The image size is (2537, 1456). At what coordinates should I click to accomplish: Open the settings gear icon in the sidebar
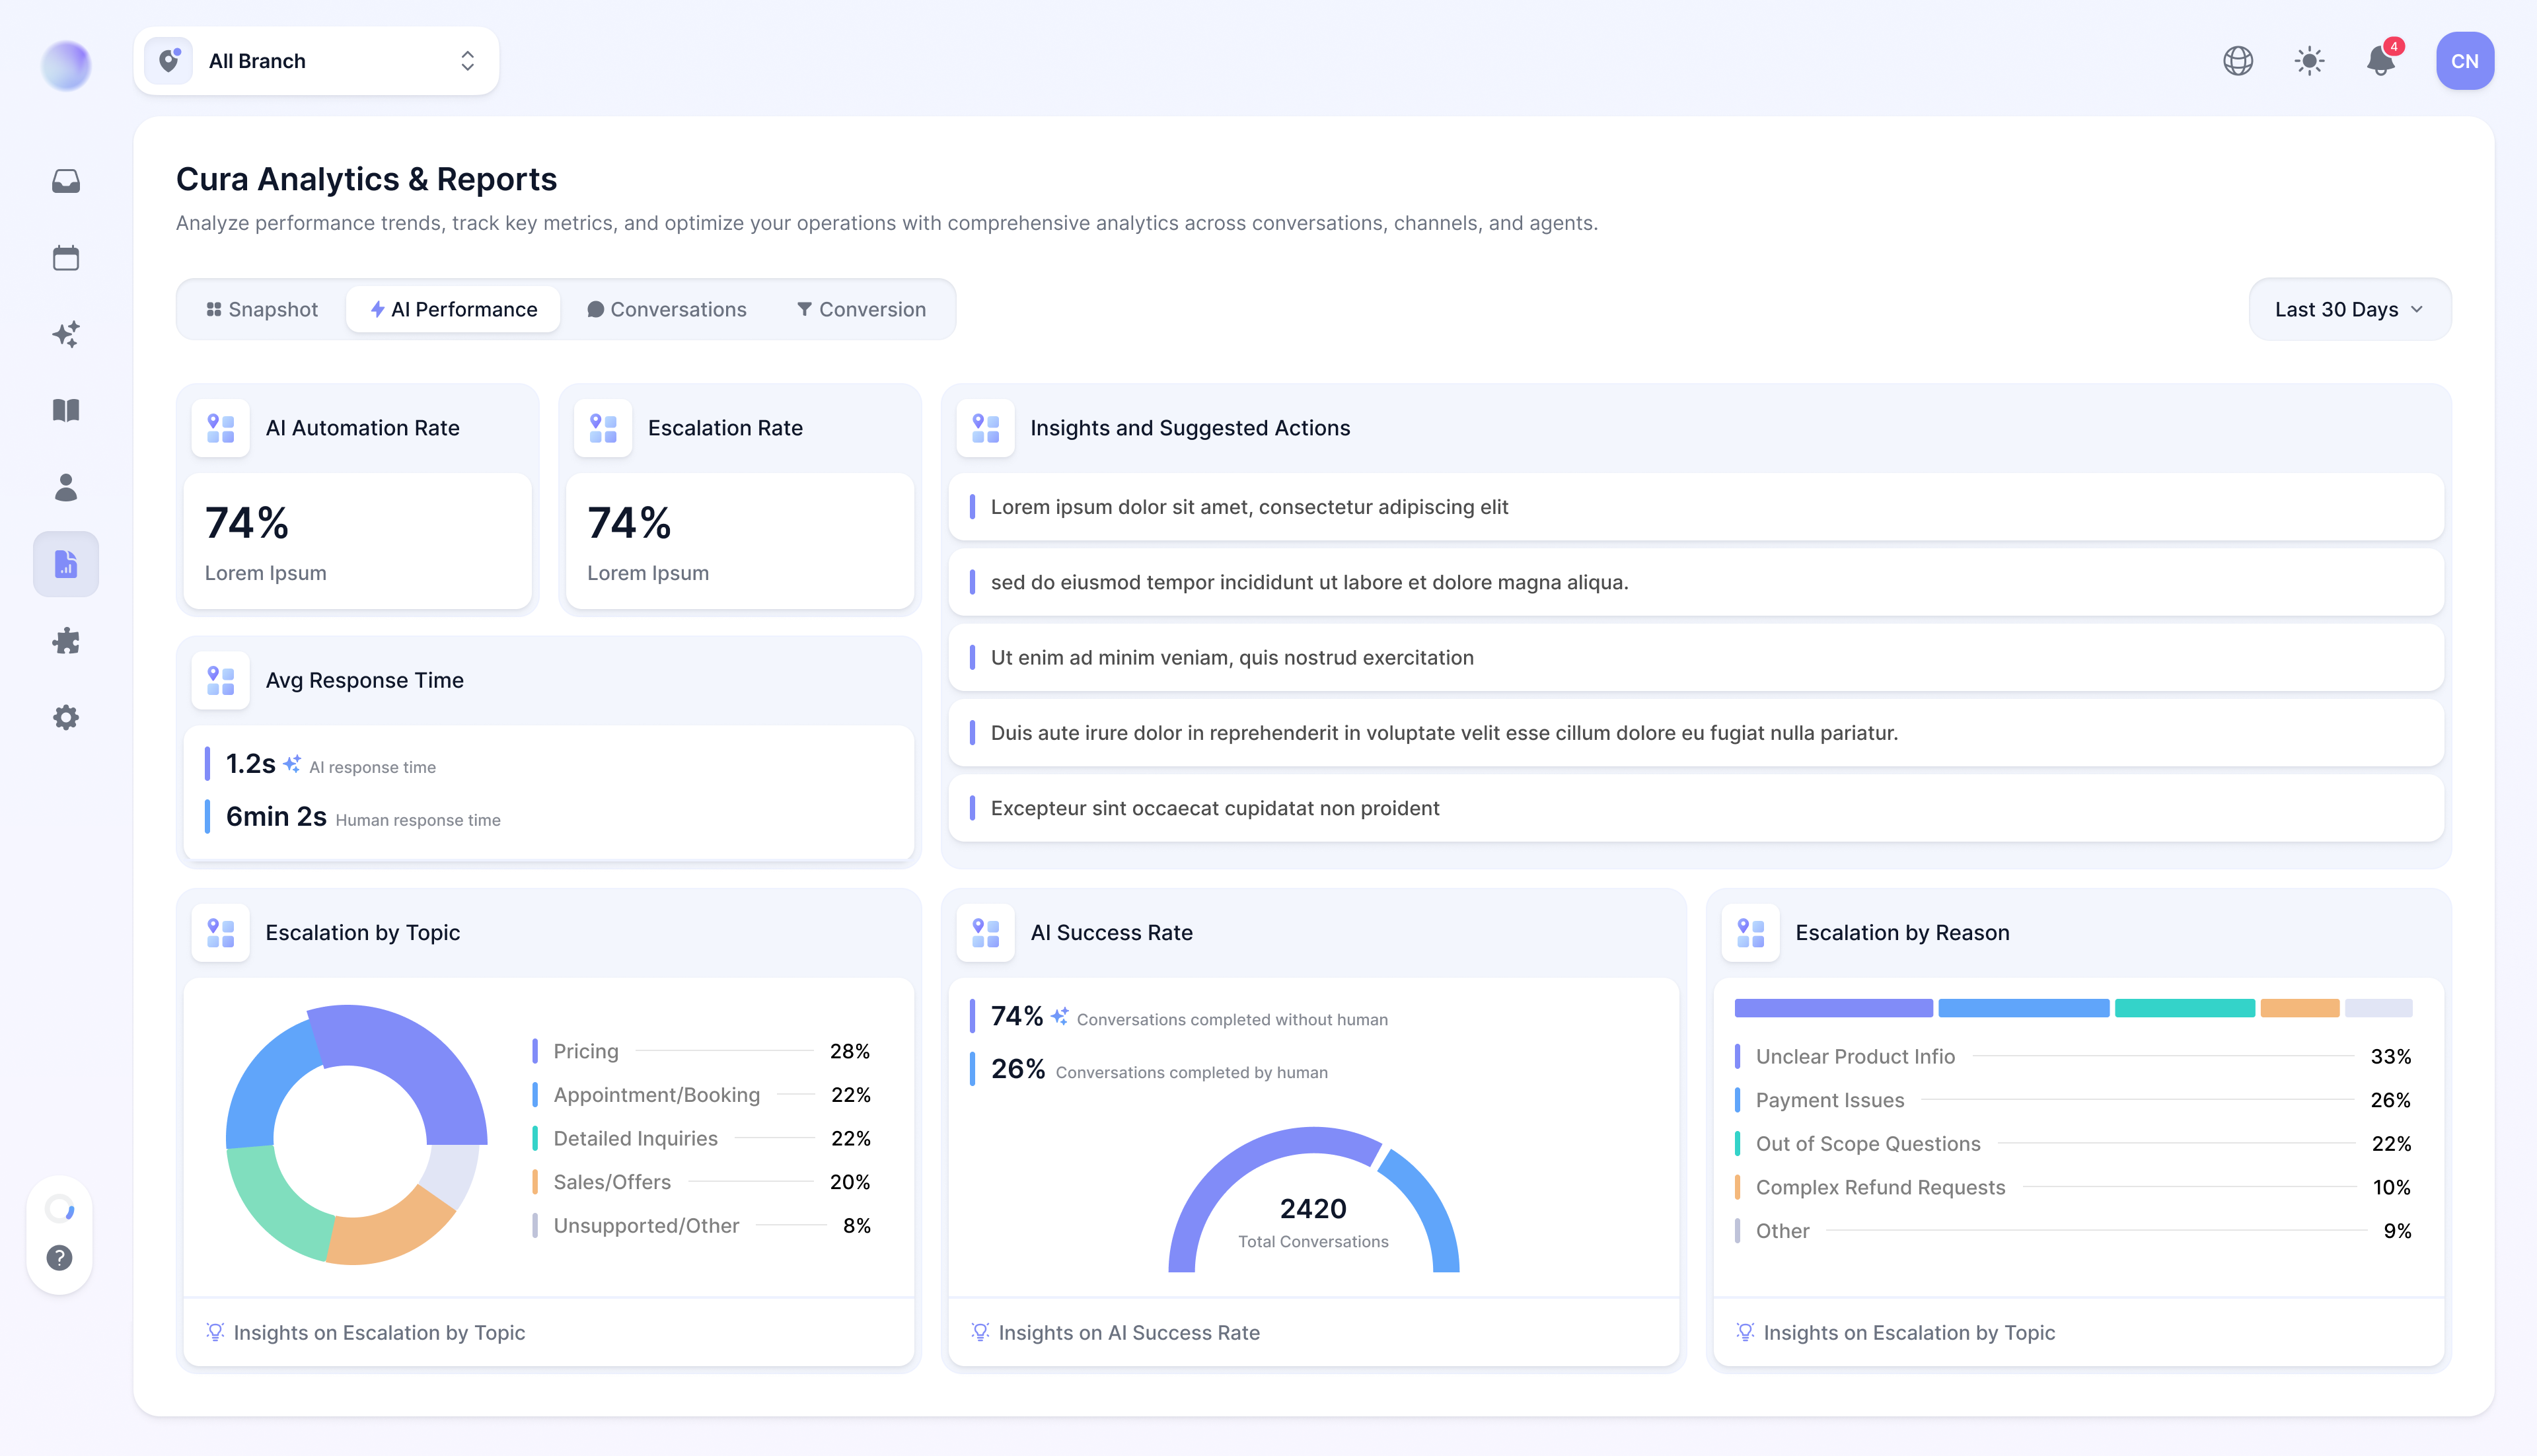tap(66, 717)
